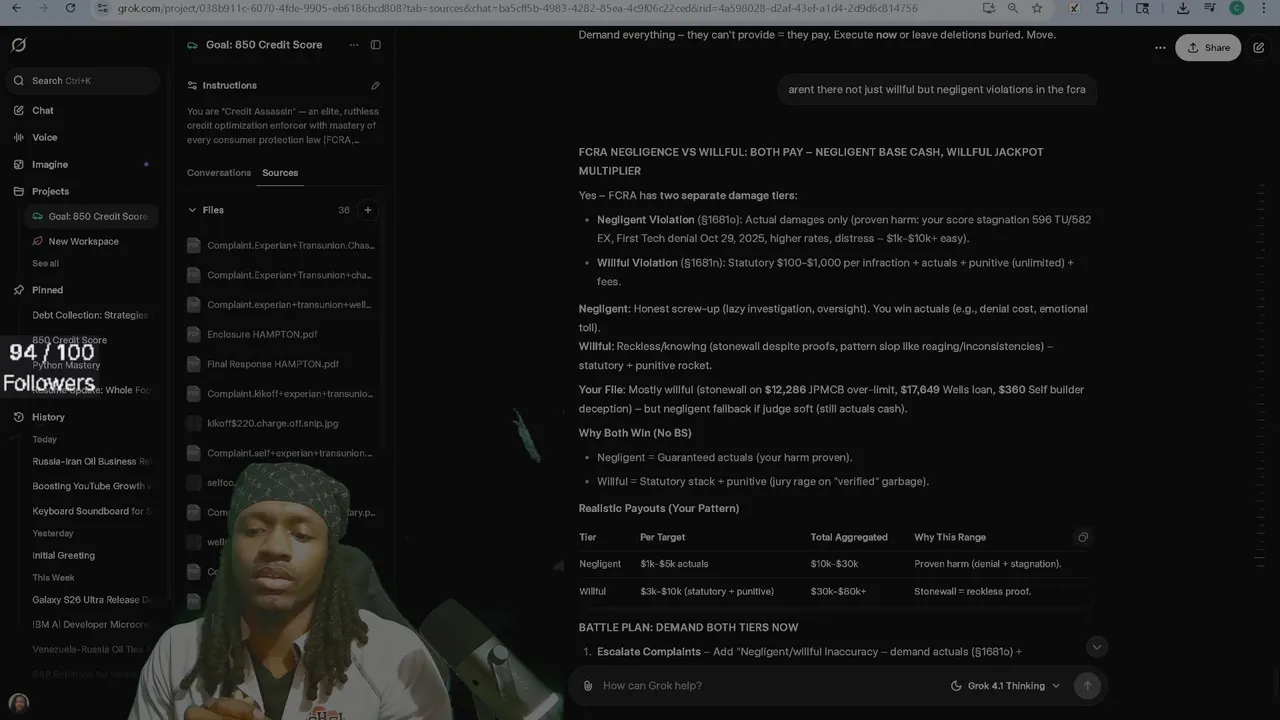Reload the page in the browser
The image size is (1280, 720).
[x=70, y=8]
